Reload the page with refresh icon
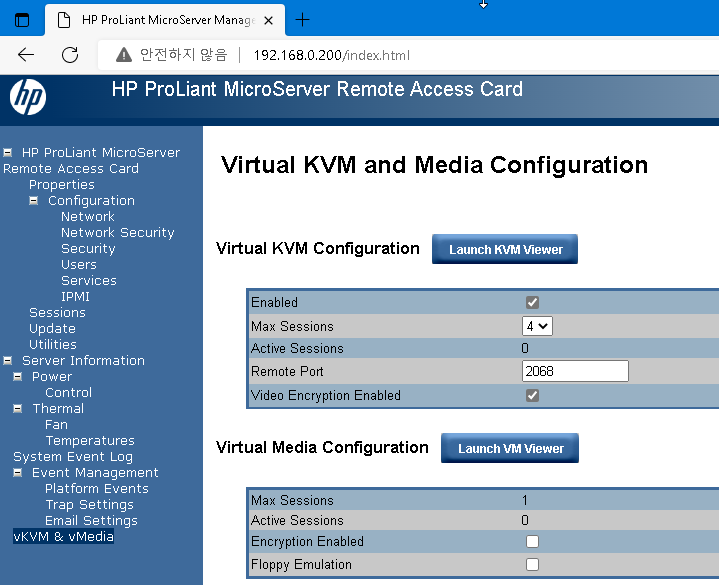Image resolution: width=719 pixels, height=585 pixels. tap(70, 55)
